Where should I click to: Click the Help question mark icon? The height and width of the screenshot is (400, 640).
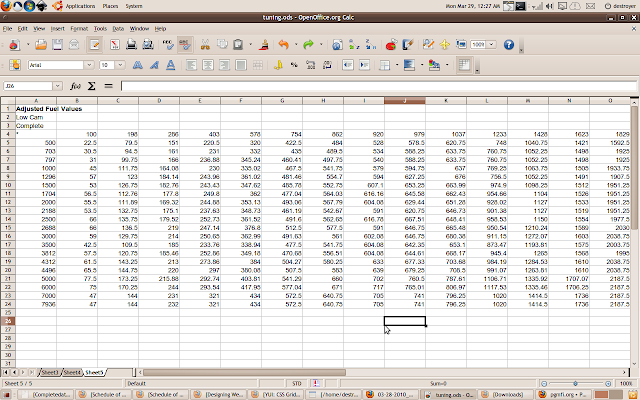point(509,45)
